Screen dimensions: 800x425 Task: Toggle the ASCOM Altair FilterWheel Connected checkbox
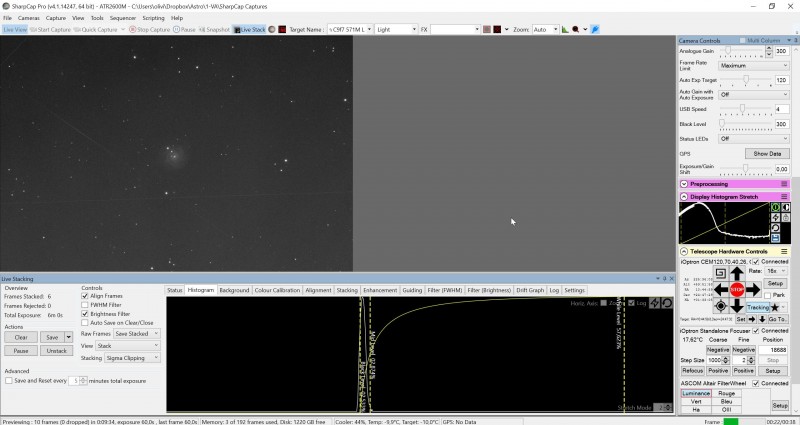click(756, 383)
